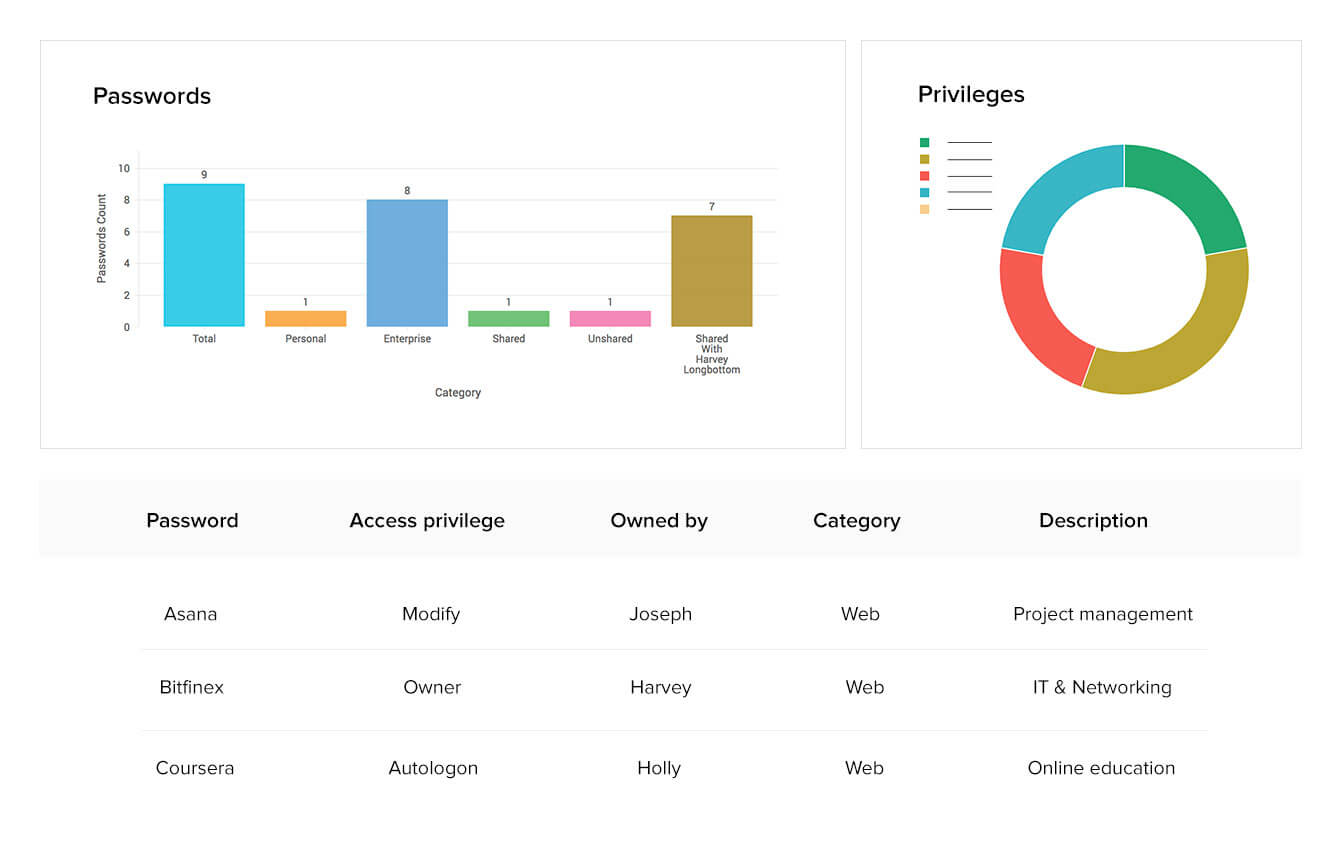Sort by Password column header

pyautogui.click(x=192, y=521)
